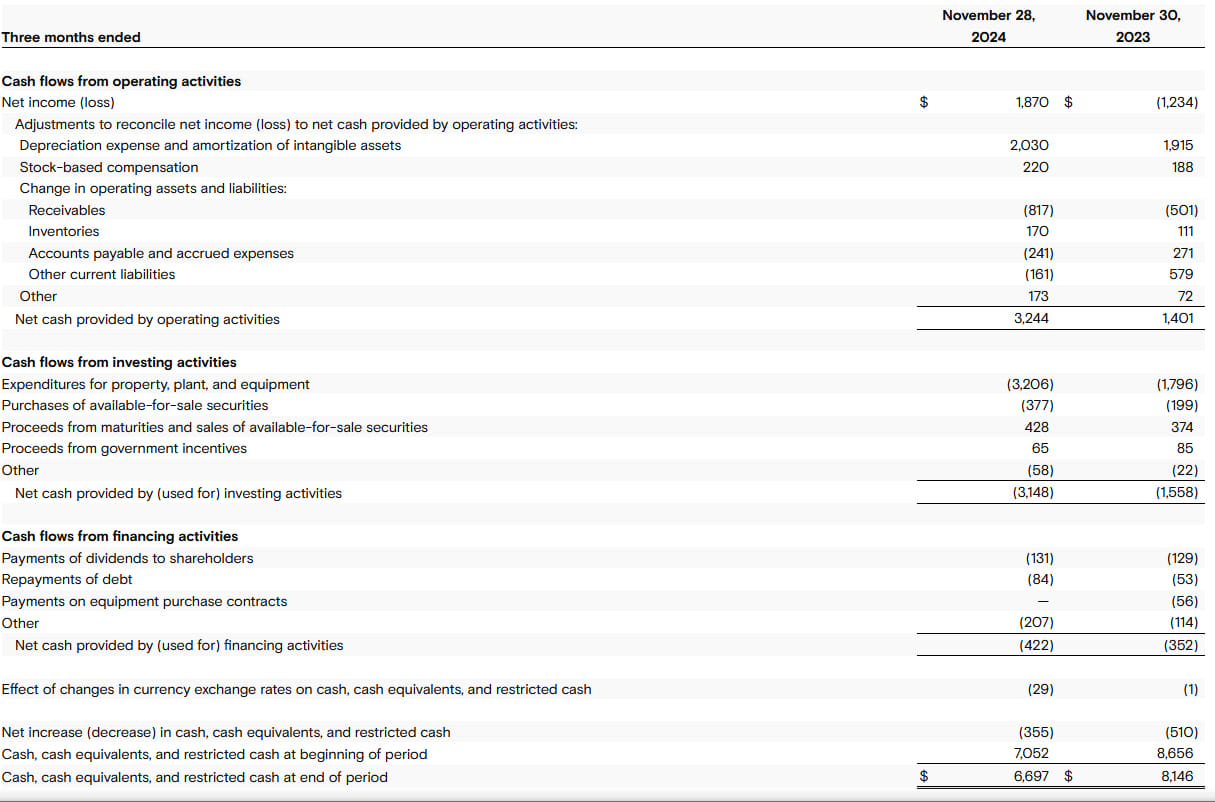Click the "Proceeds from government incentives" label
This screenshot has width=1215, height=802.
(x=124, y=448)
